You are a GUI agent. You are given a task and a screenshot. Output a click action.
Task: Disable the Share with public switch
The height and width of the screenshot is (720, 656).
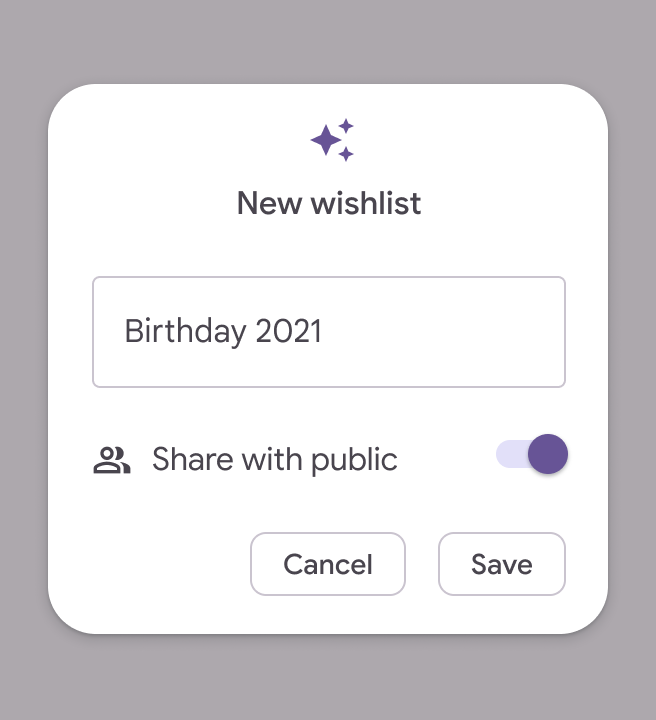(x=532, y=454)
